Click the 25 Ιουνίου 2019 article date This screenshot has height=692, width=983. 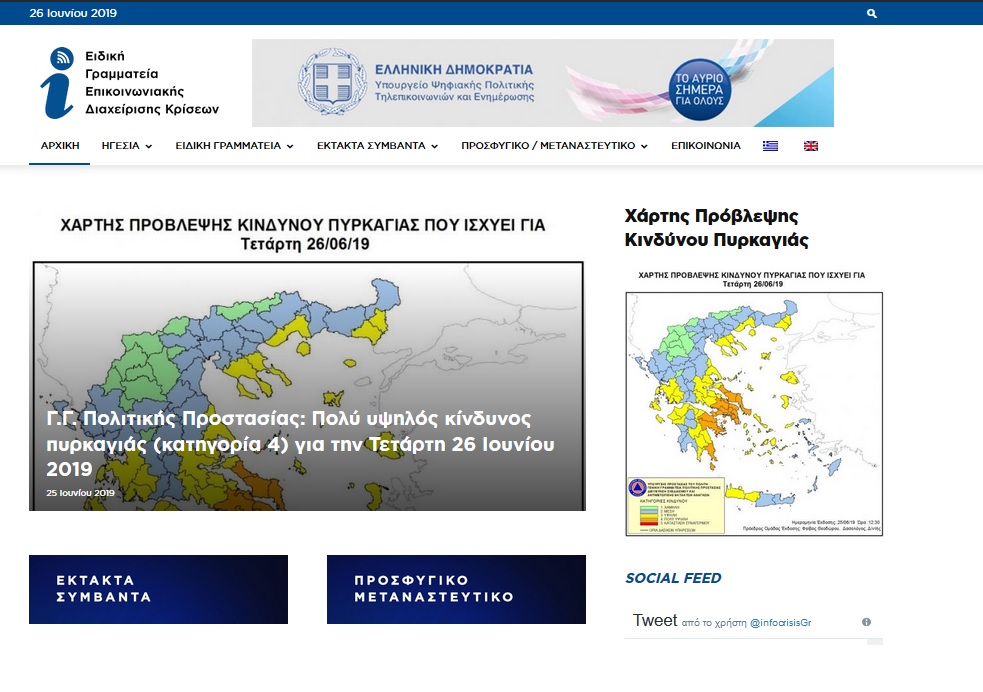click(x=80, y=493)
